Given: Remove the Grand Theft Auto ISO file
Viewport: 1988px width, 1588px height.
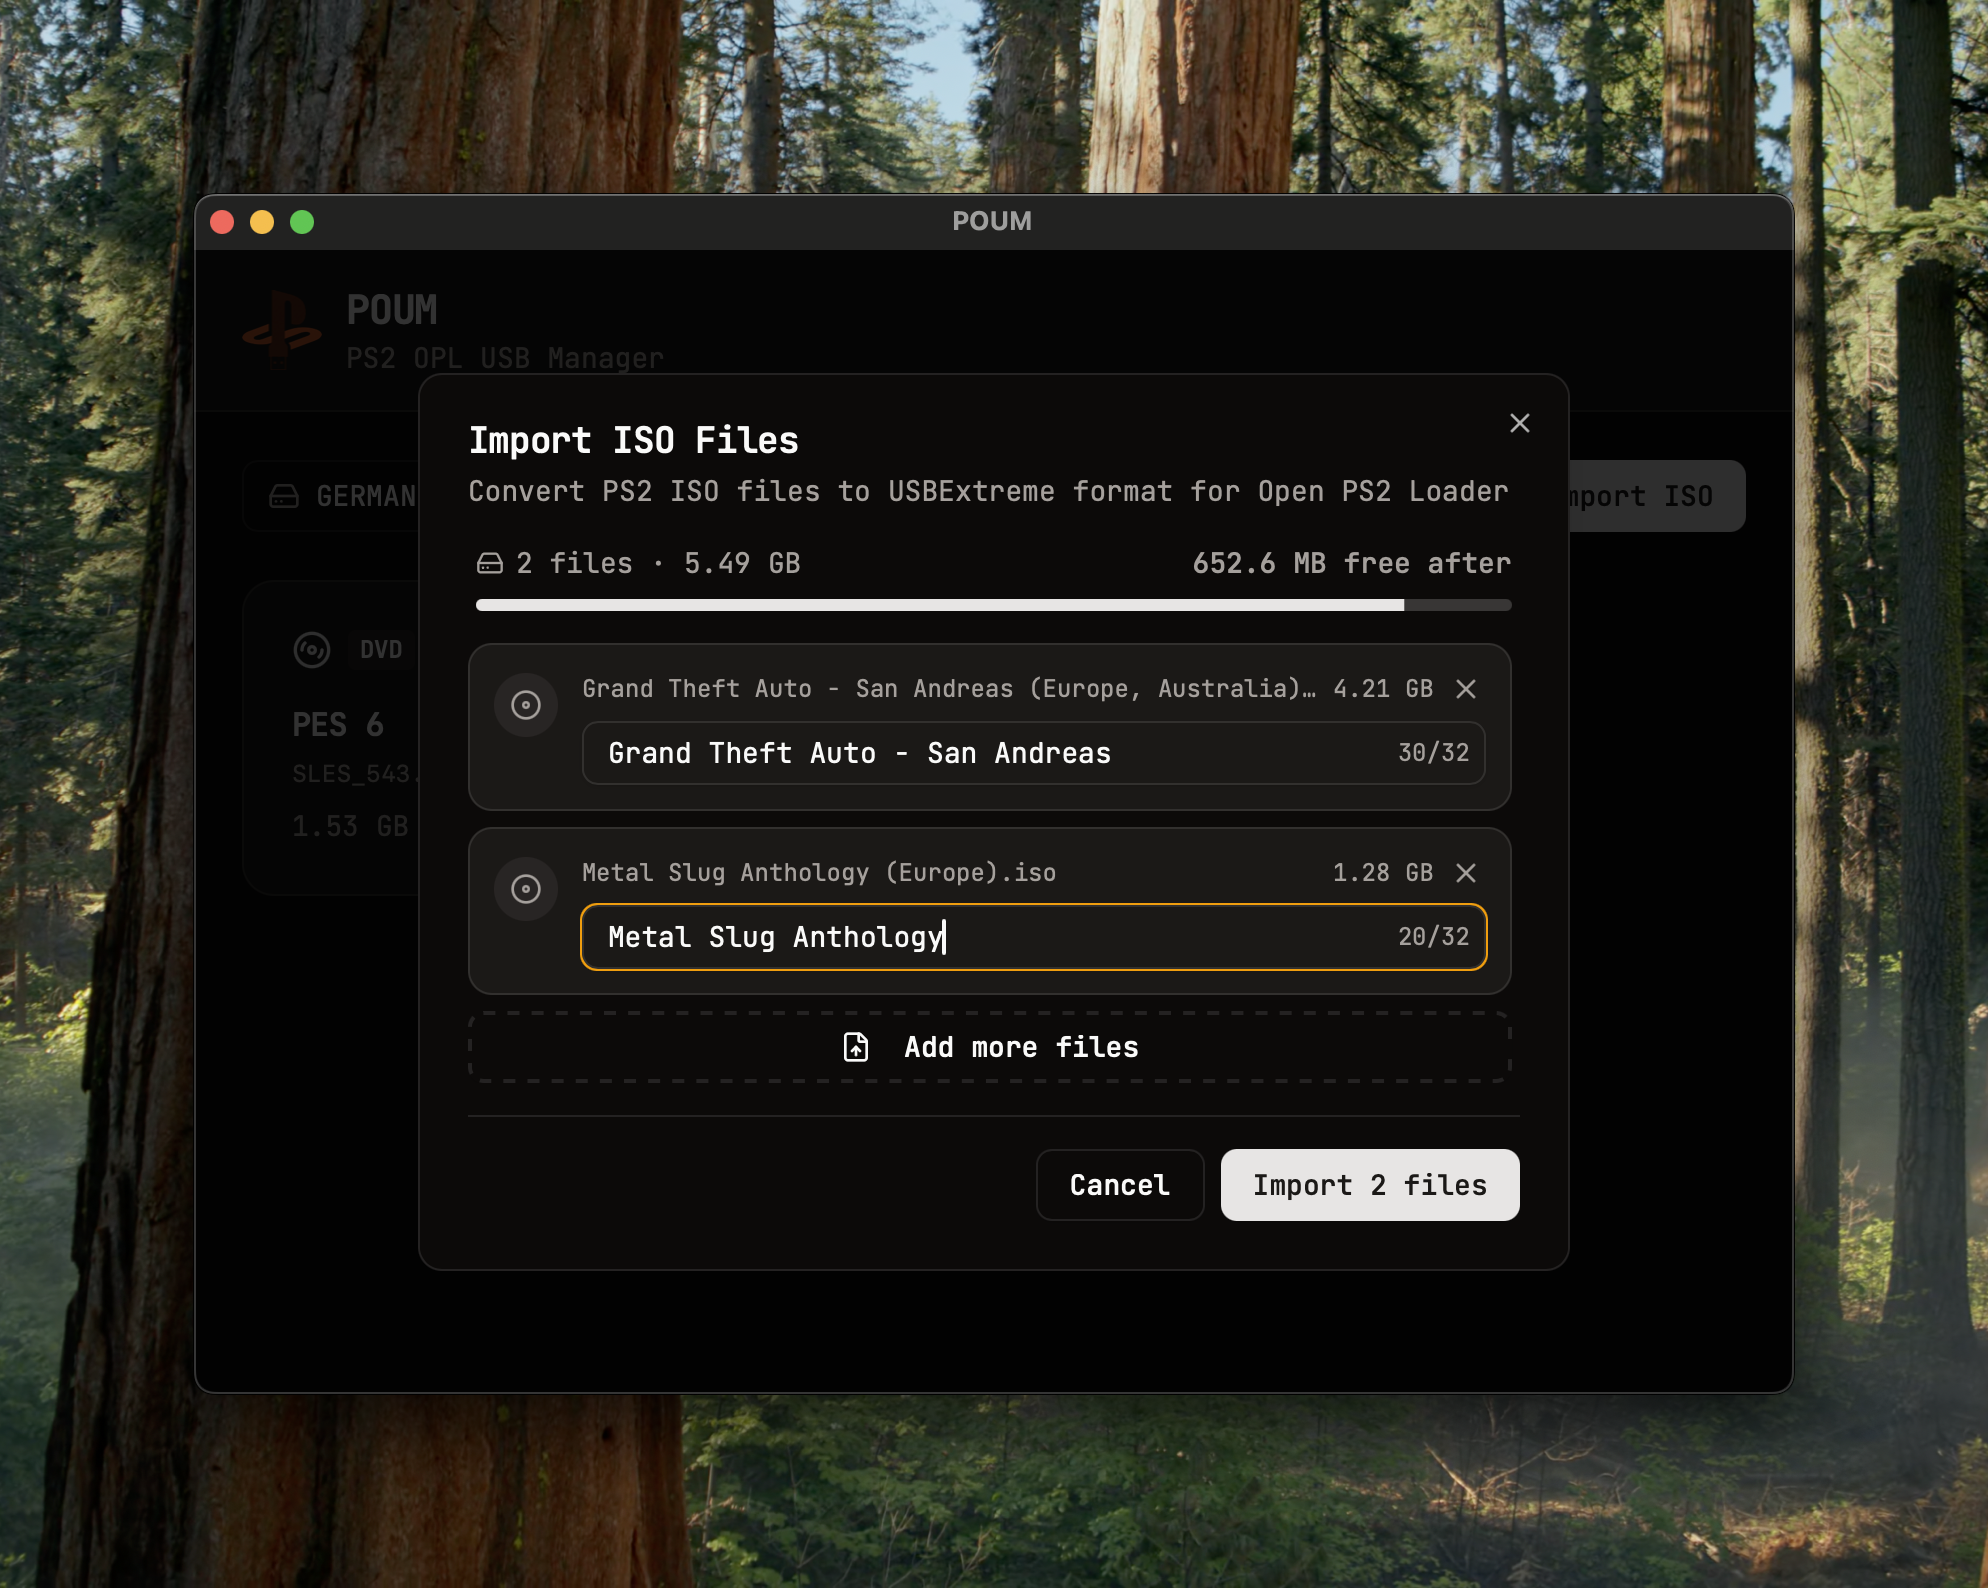Looking at the screenshot, I should 1466,689.
